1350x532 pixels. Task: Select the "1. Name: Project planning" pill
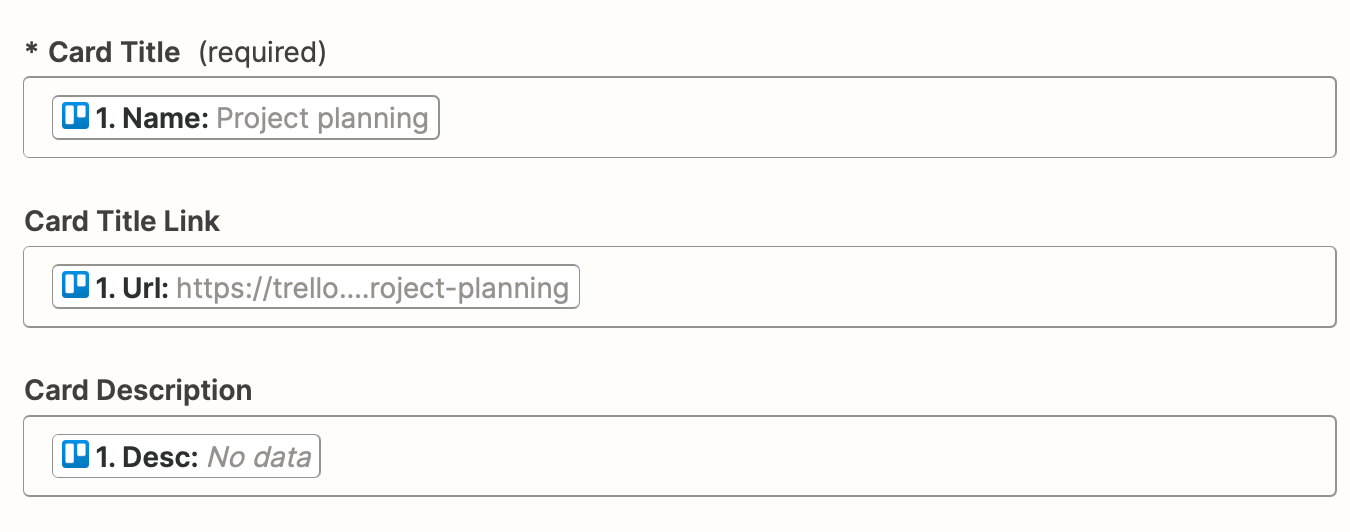[x=246, y=118]
